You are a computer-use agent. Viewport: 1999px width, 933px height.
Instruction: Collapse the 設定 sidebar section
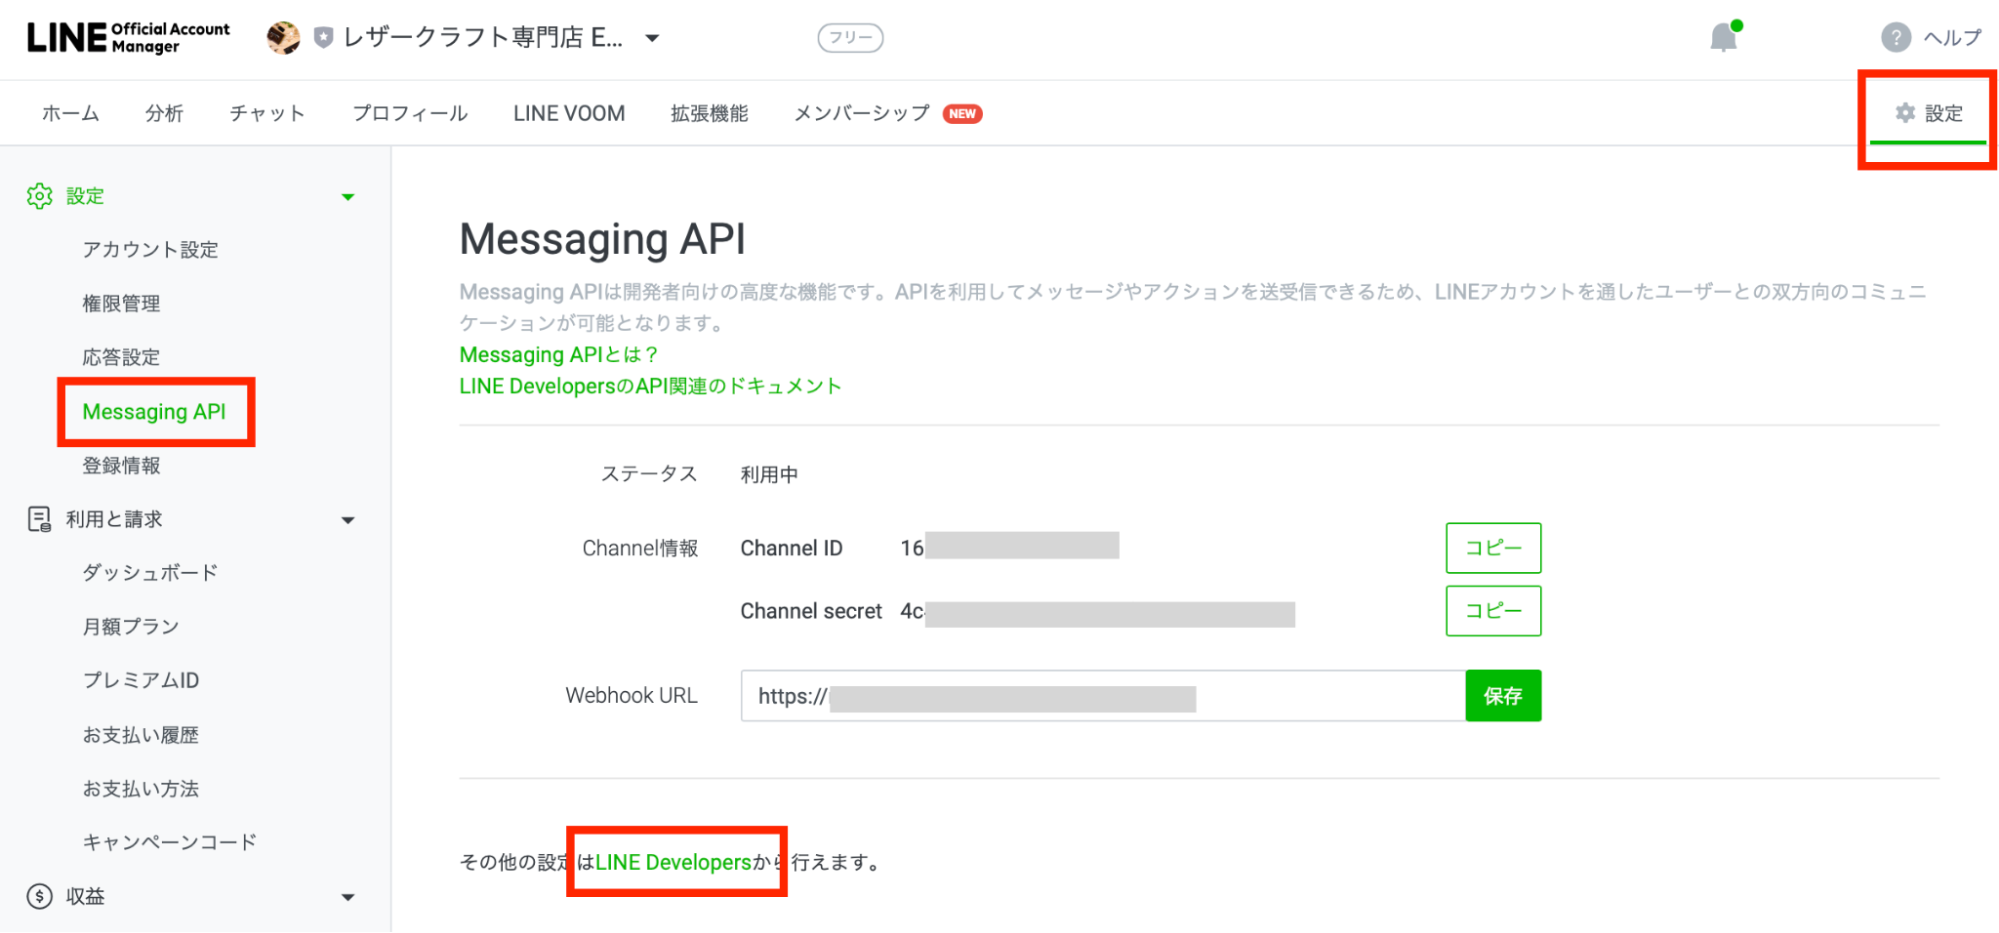pyautogui.click(x=348, y=197)
